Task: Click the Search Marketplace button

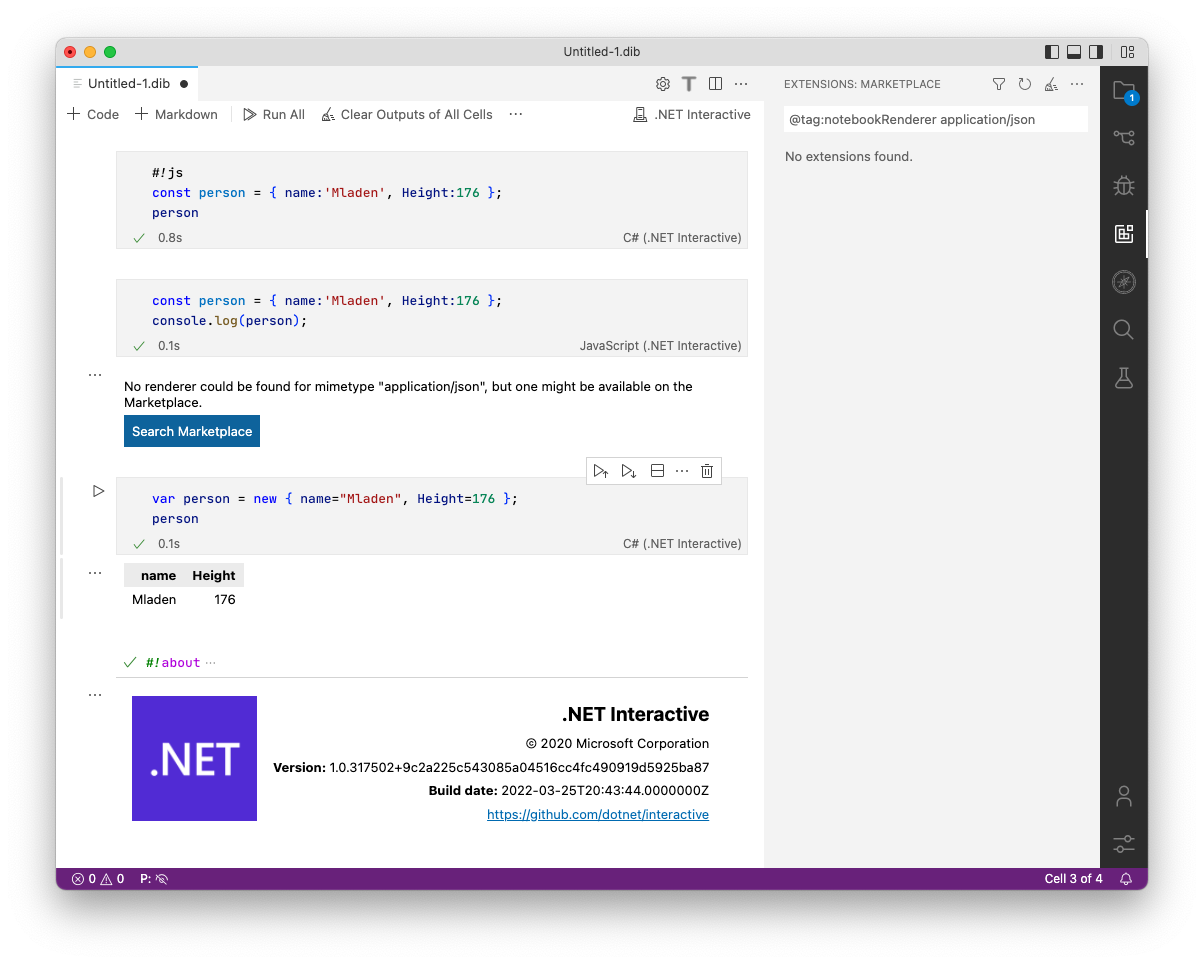Action: 191,431
